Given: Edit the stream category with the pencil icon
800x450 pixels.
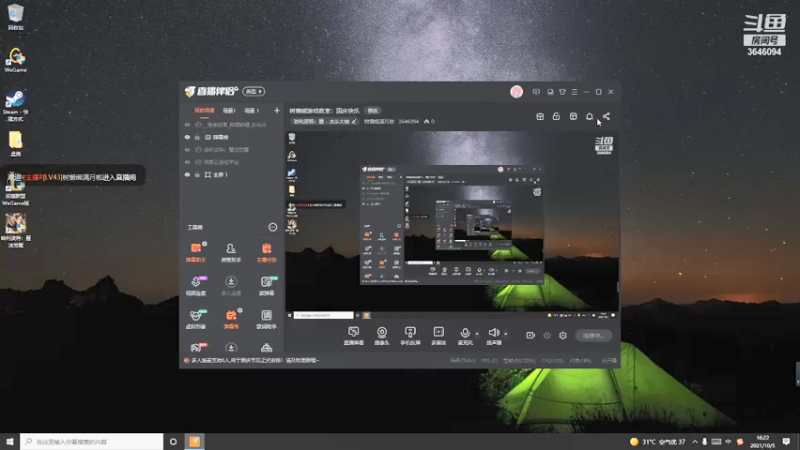Looking at the screenshot, I should click(354, 121).
